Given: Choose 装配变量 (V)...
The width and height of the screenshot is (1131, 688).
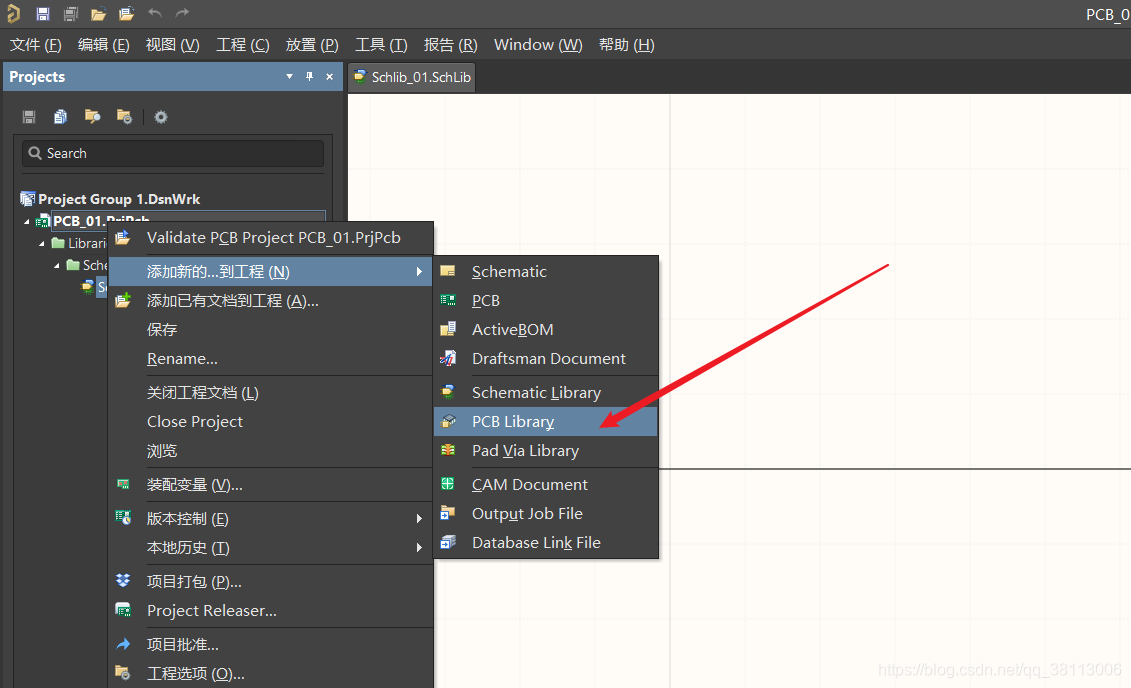Looking at the screenshot, I should (x=271, y=485).
